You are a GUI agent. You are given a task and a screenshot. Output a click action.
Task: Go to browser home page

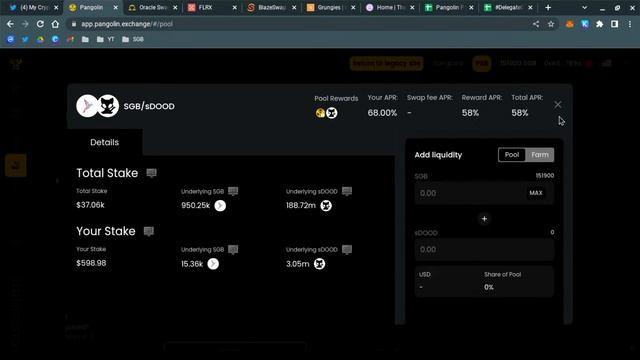click(55, 24)
